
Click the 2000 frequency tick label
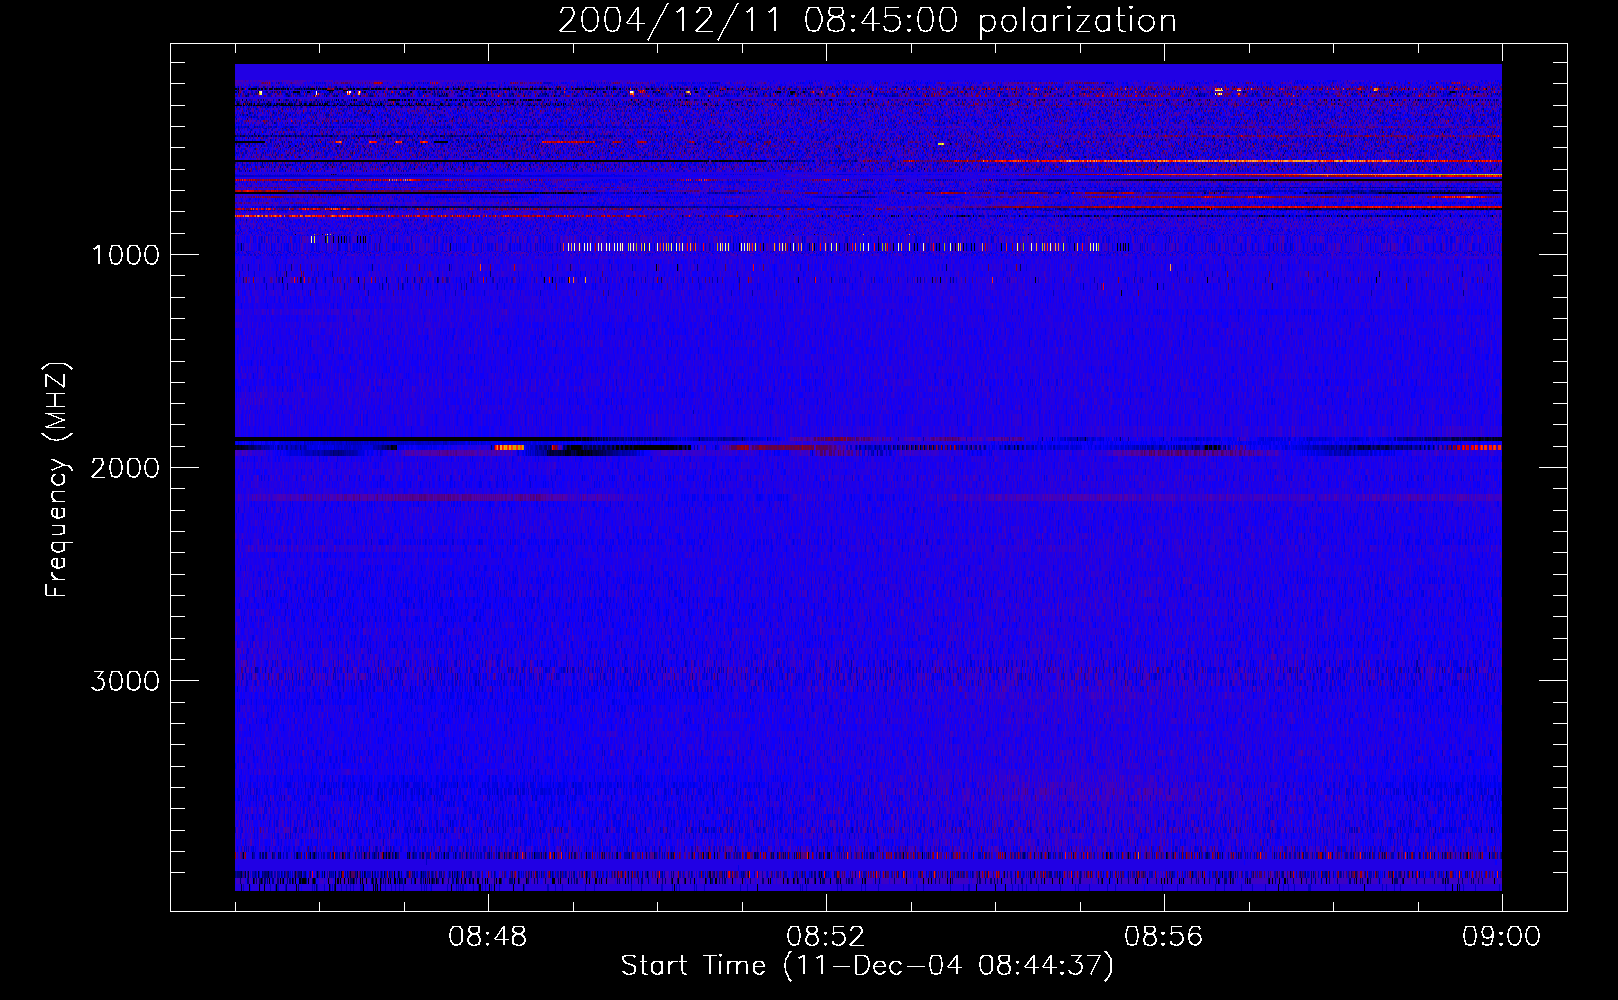click(x=125, y=468)
